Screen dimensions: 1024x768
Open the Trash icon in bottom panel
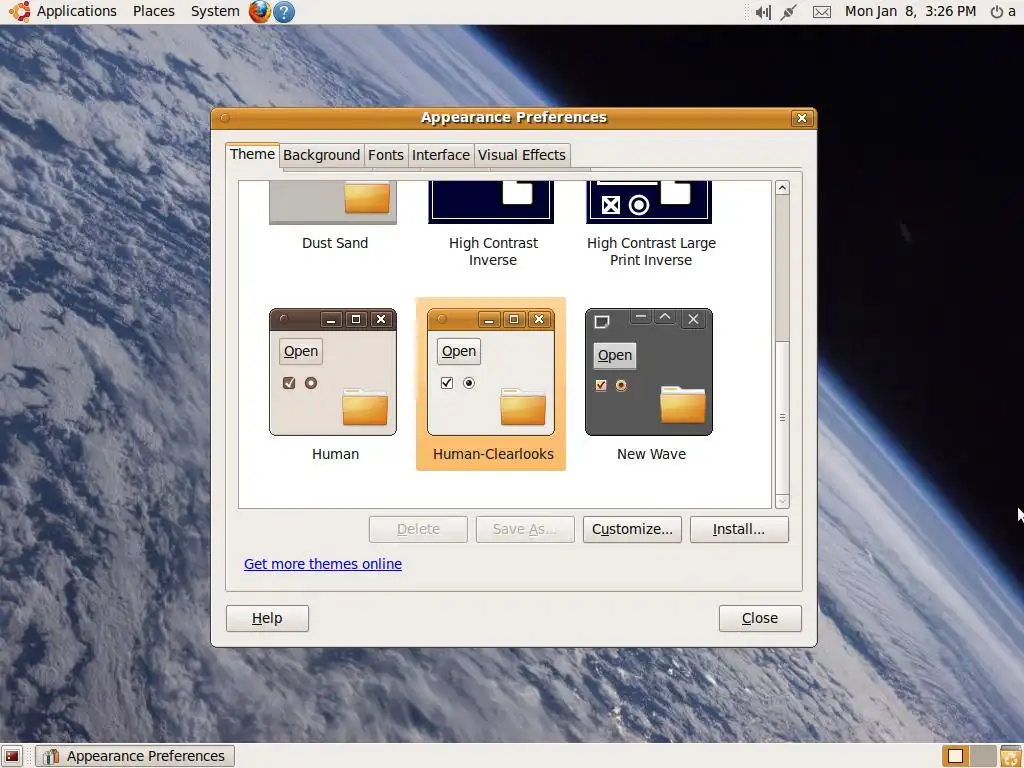(x=1010, y=756)
